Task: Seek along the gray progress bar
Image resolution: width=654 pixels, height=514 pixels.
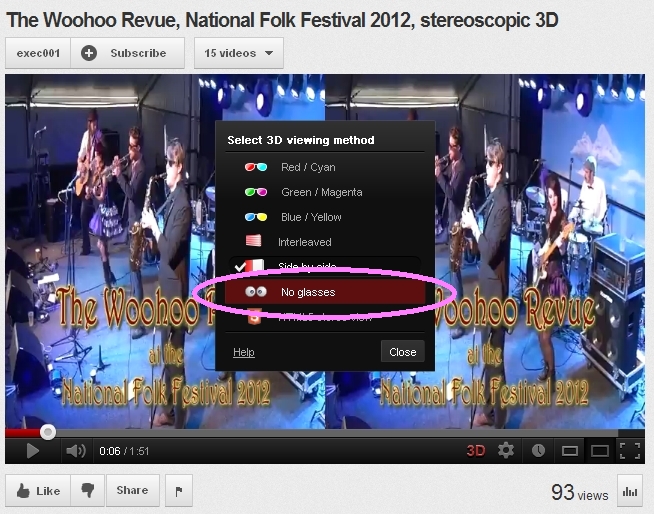Action: click(325, 433)
